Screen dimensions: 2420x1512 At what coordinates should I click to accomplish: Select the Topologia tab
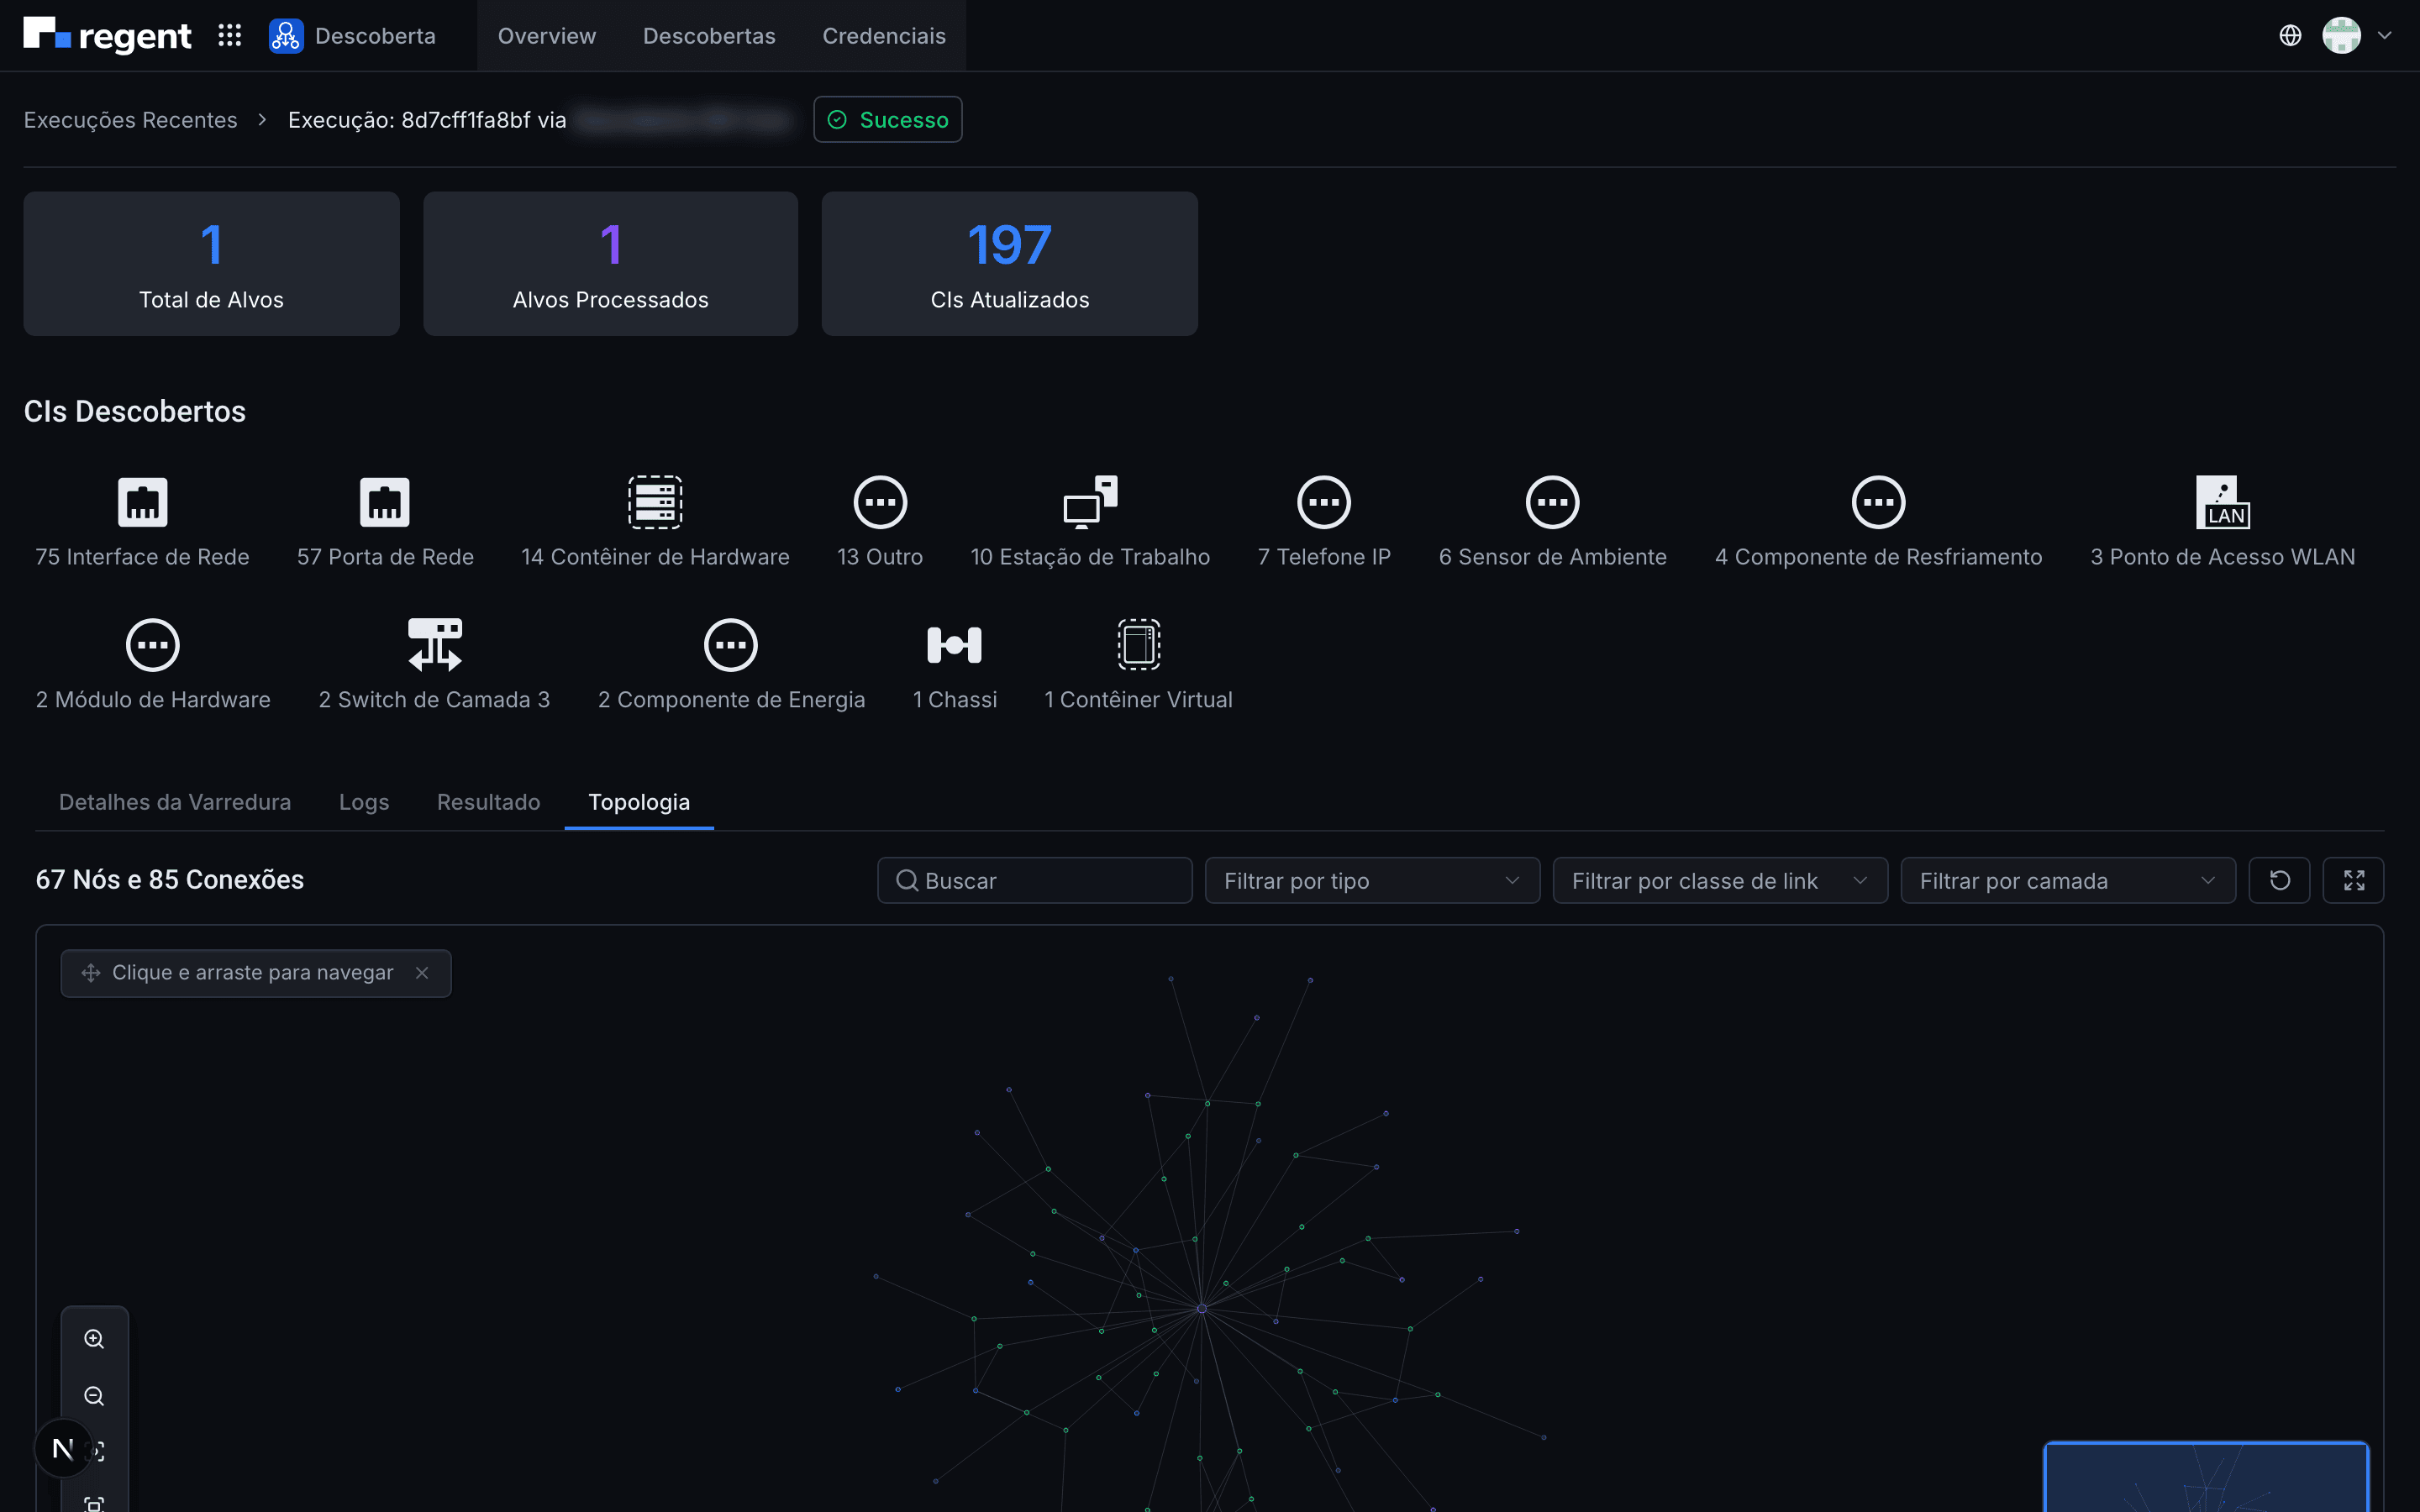(x=639, y=802)
